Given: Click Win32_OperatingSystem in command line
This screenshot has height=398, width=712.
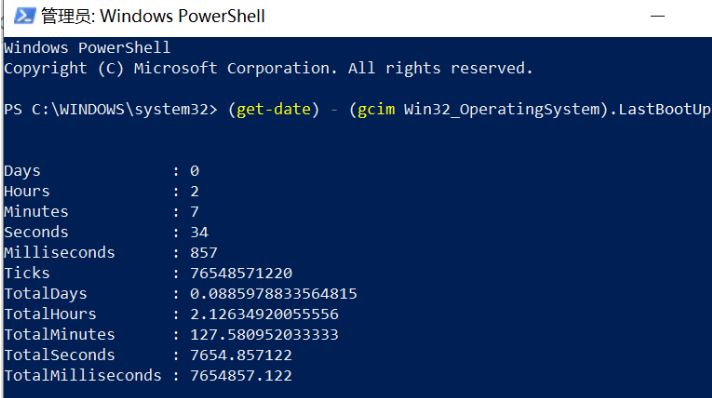Looking at the screenshot, I should (501, 109).
